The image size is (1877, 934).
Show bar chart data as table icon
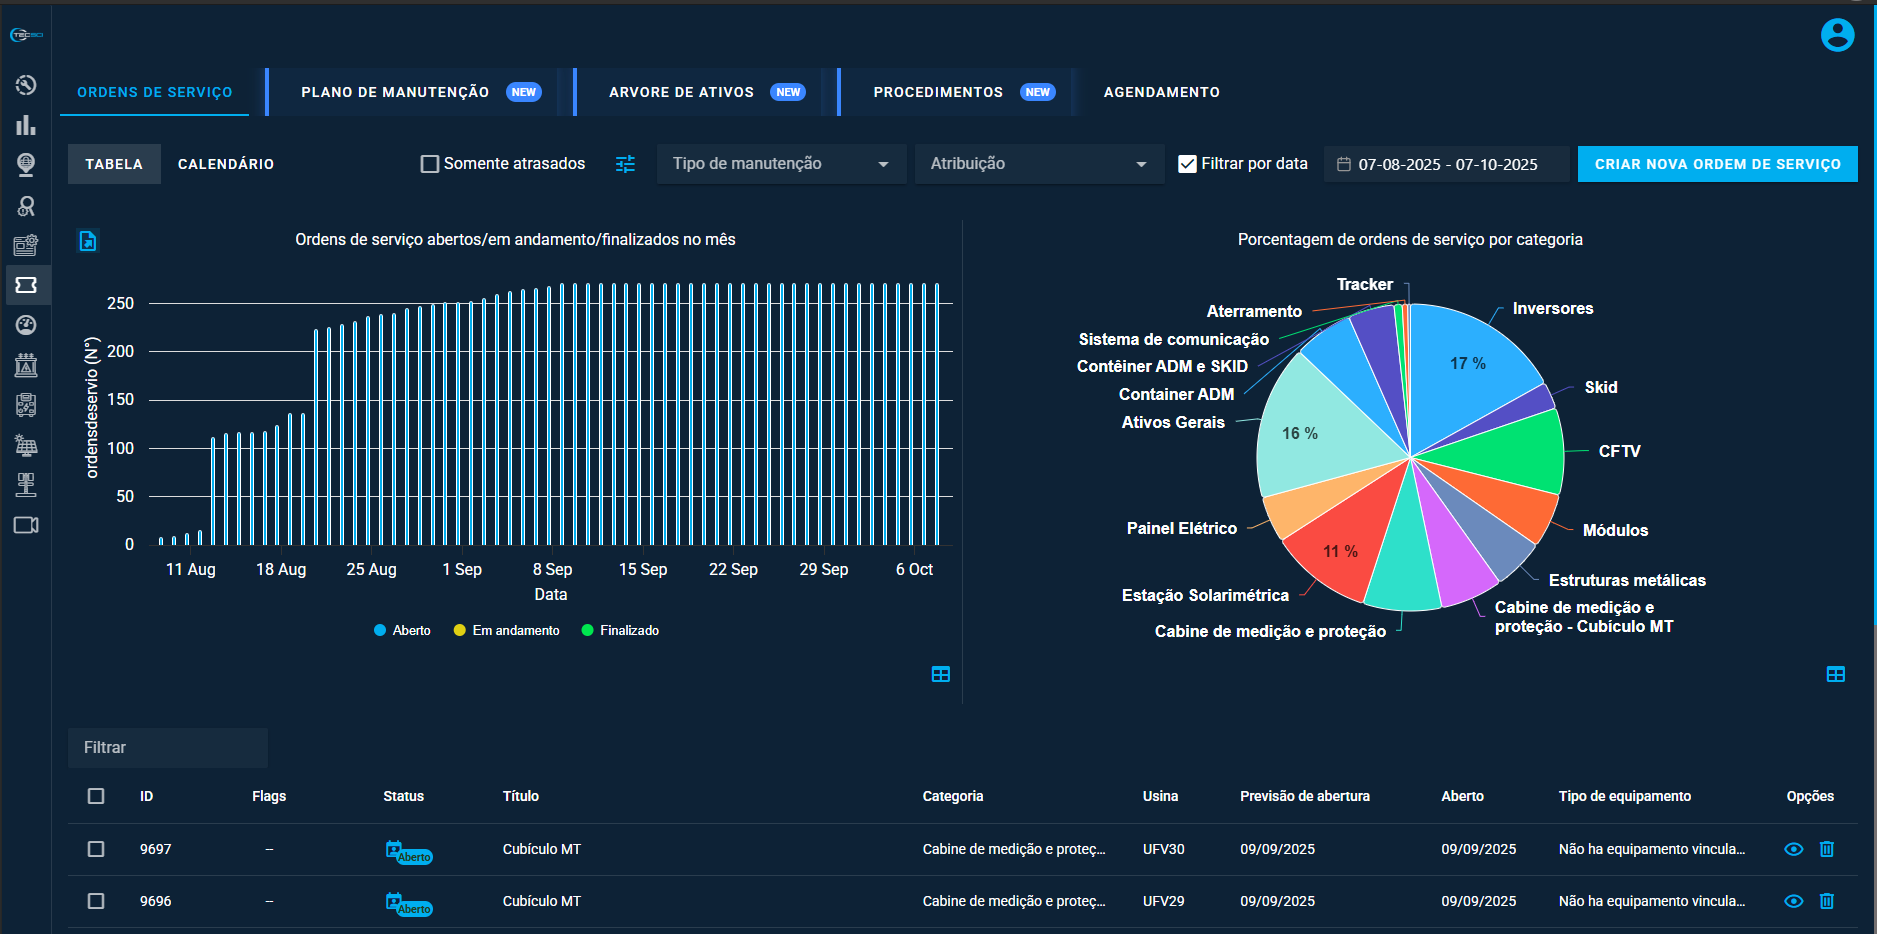click(x=940, y=674)
